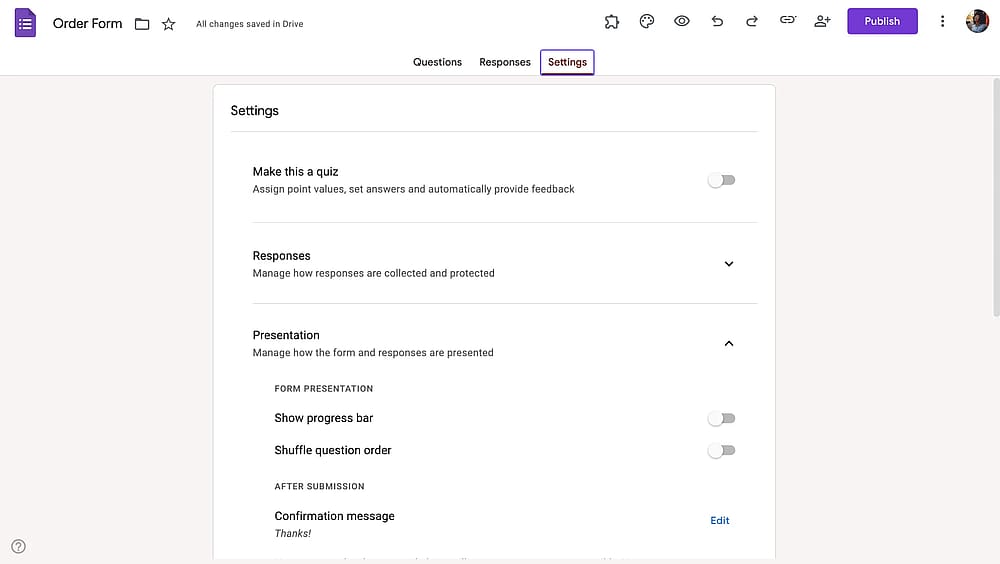The width and height of the screenshot is (1000, 564).
Task: Click the 'Show progress bar' label
Action: click(x=323, y=419)
